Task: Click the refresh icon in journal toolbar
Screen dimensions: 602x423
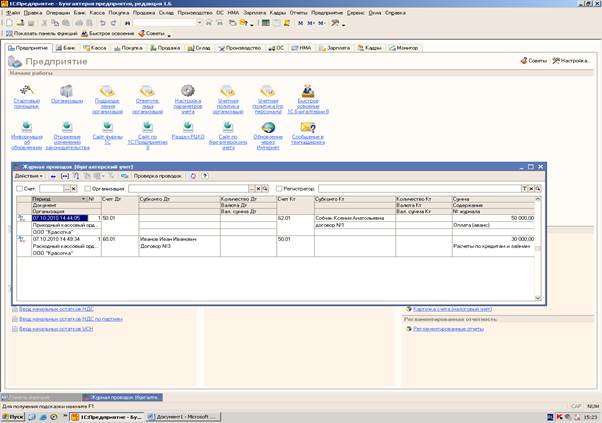Action: click(193, 176)
